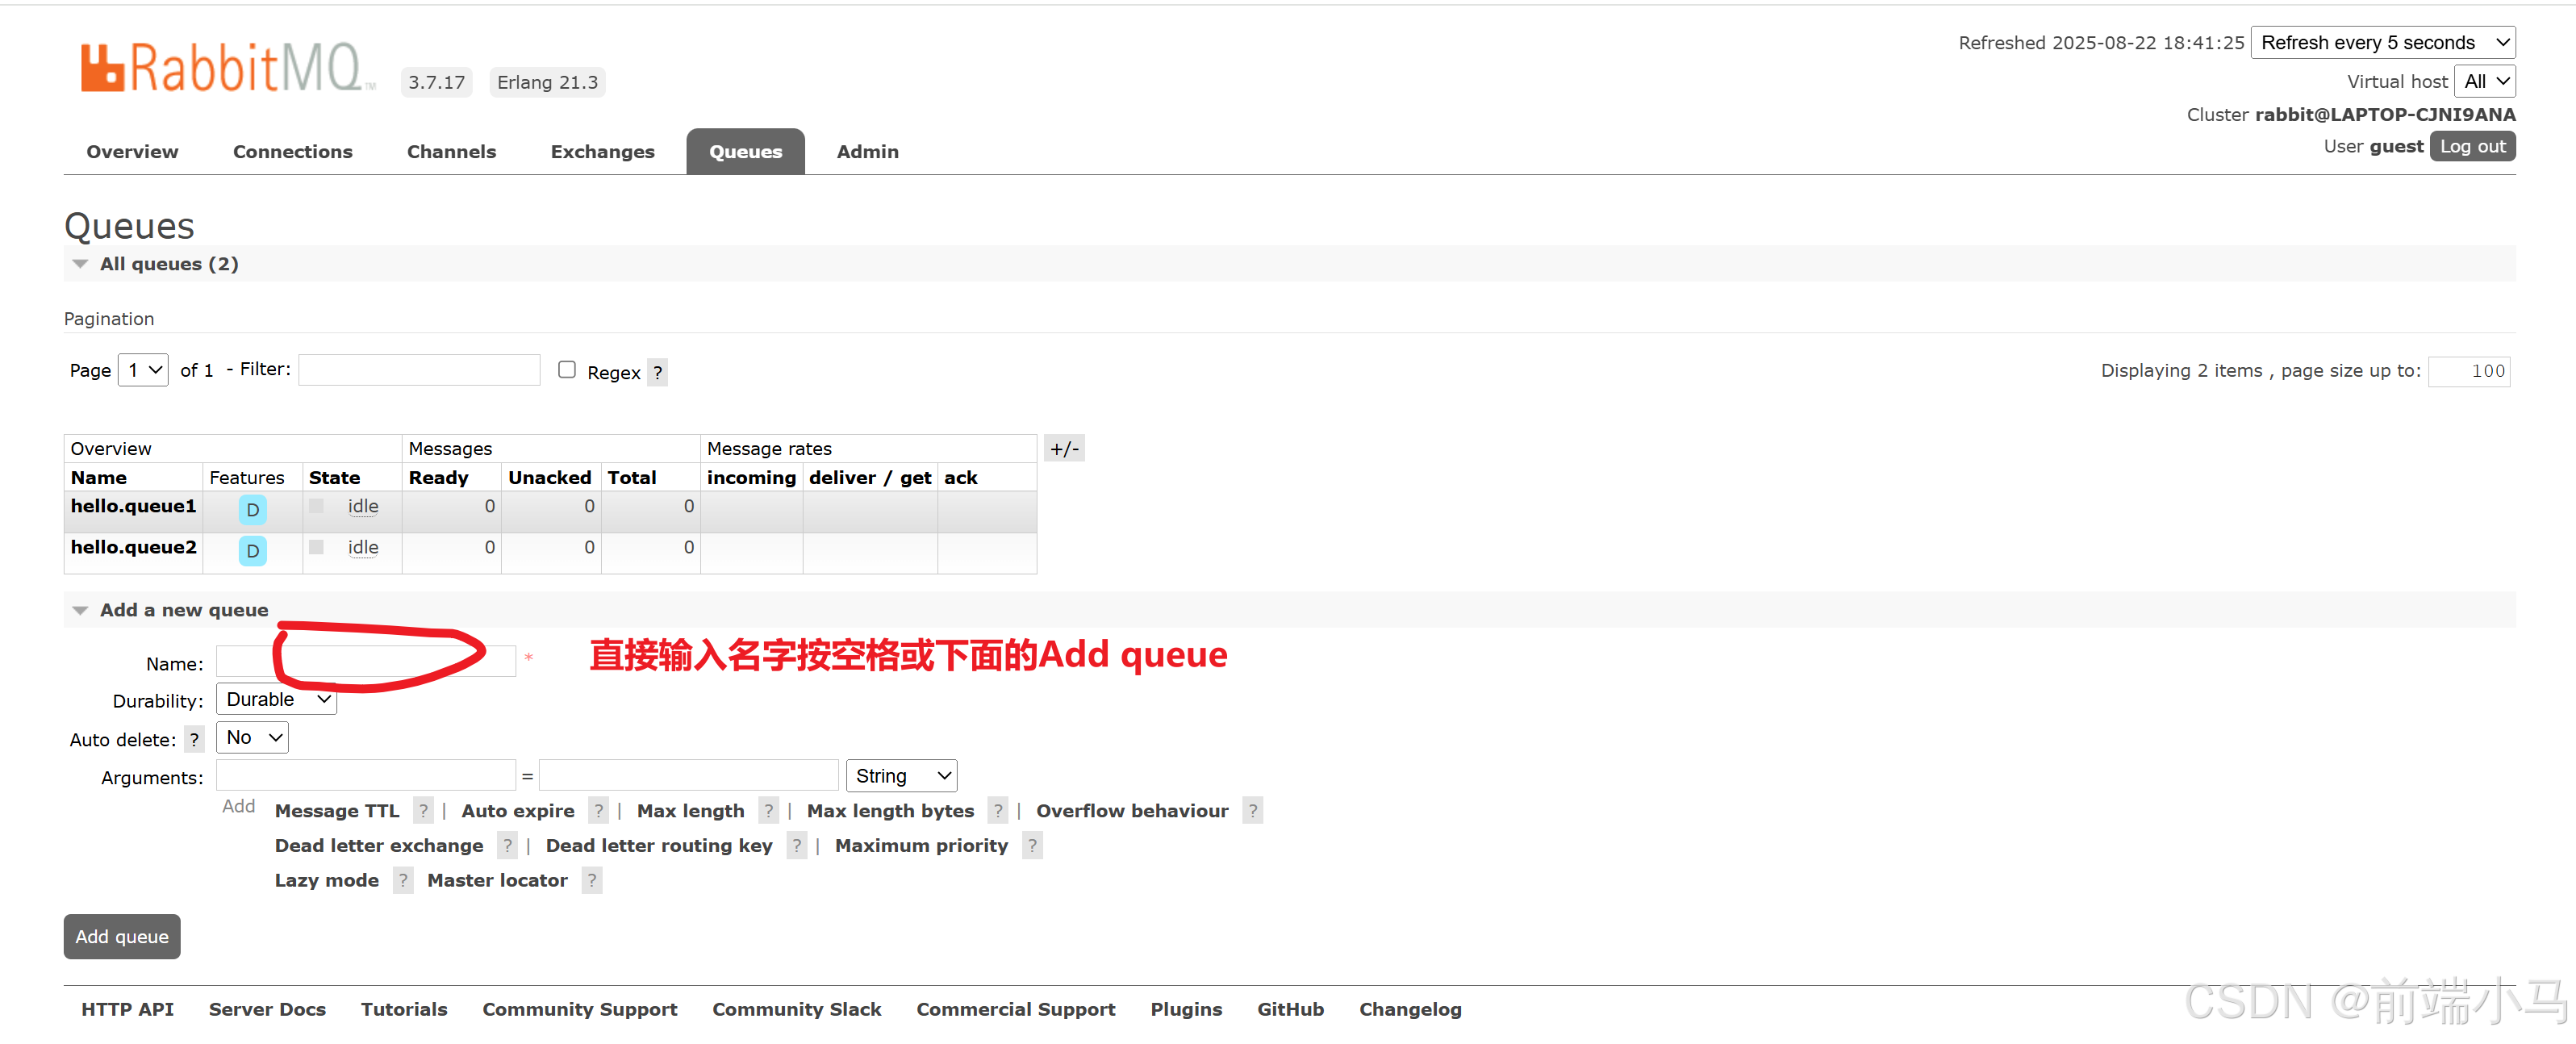Click help icon for Lazy mode

coord(403,881)
